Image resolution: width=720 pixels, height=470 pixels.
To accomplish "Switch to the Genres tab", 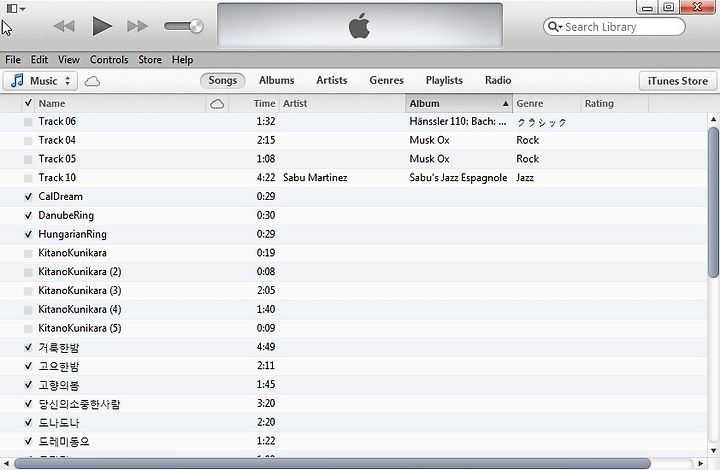I will coord(386,80).
